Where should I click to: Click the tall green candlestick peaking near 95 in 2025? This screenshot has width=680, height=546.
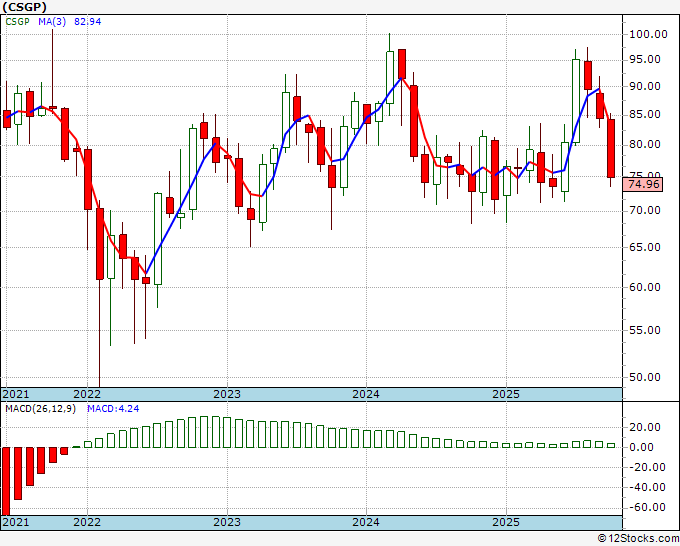point(576,101)
